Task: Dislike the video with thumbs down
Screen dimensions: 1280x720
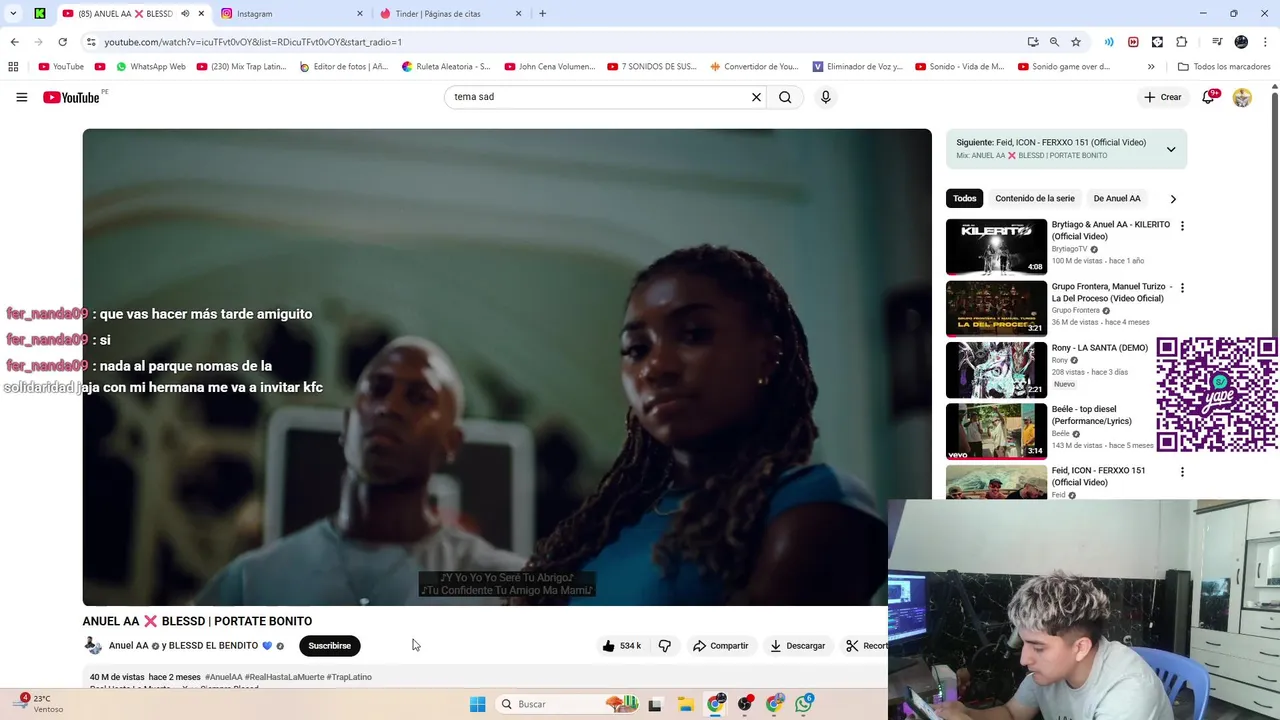Action: click(x=665, y=646)
